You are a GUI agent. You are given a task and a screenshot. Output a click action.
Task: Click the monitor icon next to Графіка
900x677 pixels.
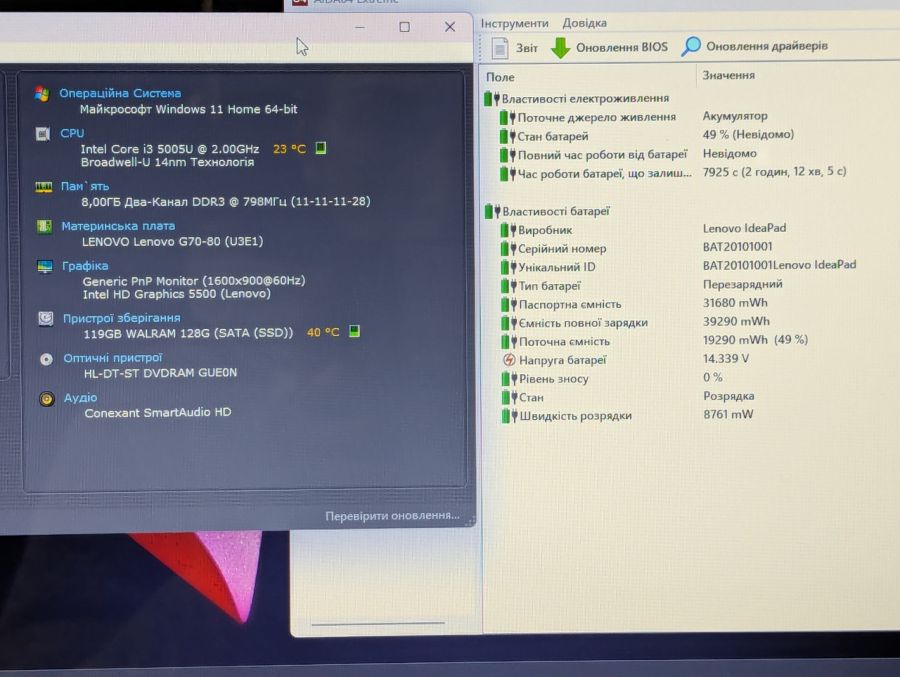[45, 266]
